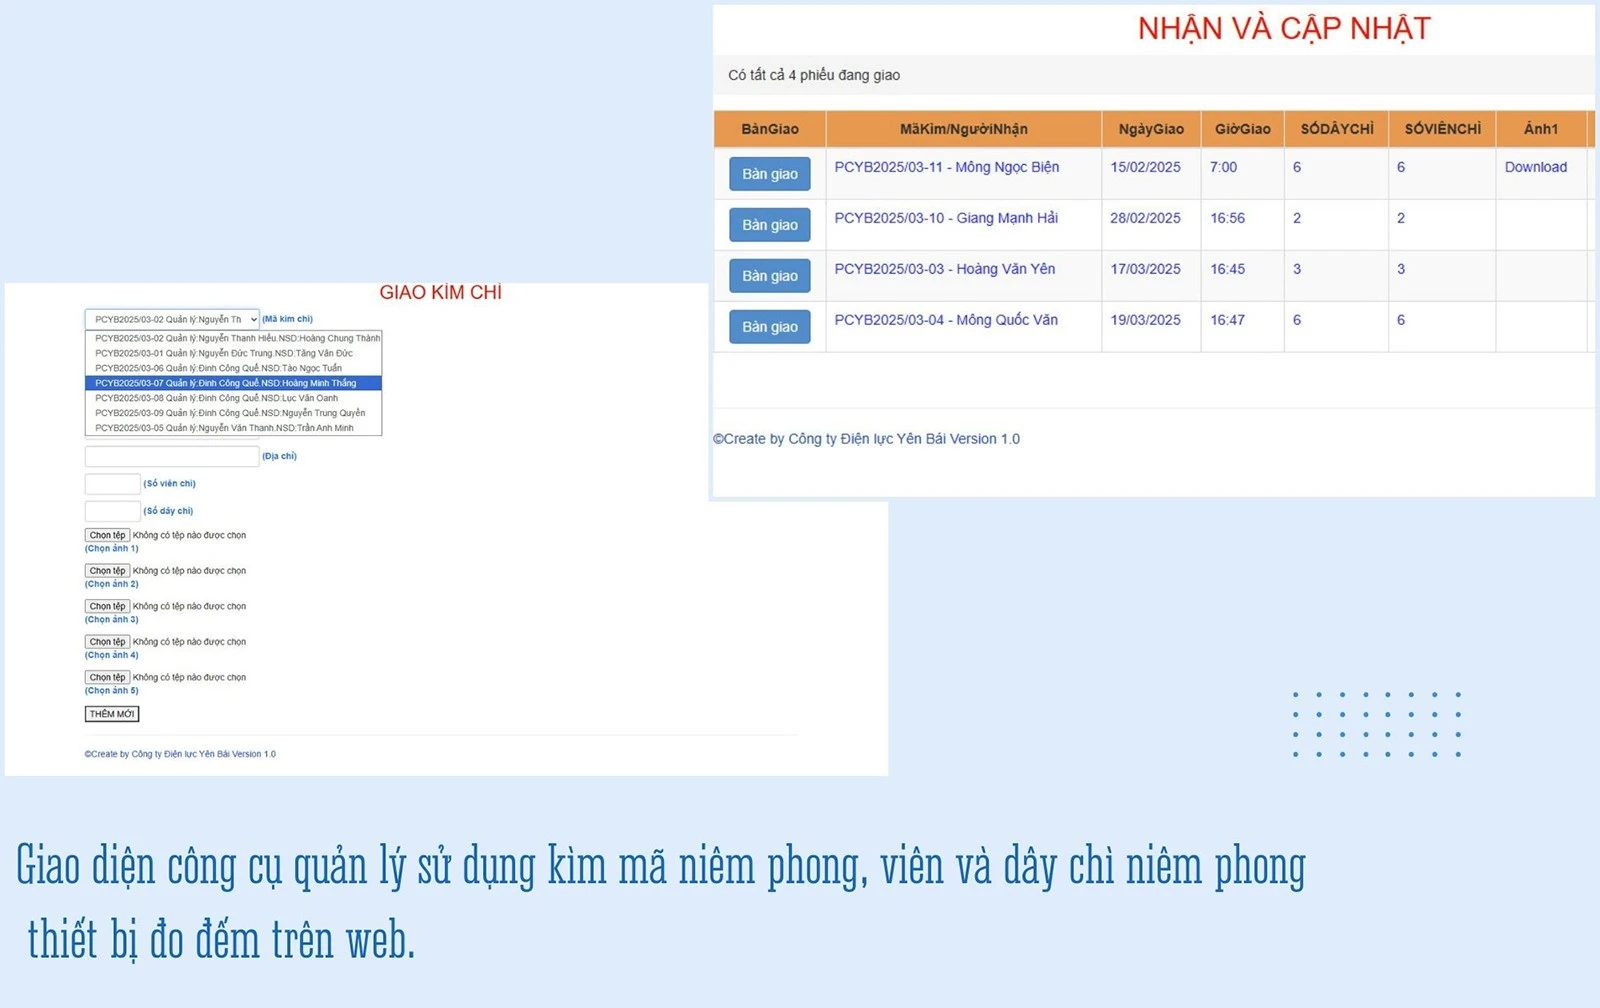
Task: Select PCYB2025/03-07 Hoàng Minh Thắng option
Action: (233, 383)
